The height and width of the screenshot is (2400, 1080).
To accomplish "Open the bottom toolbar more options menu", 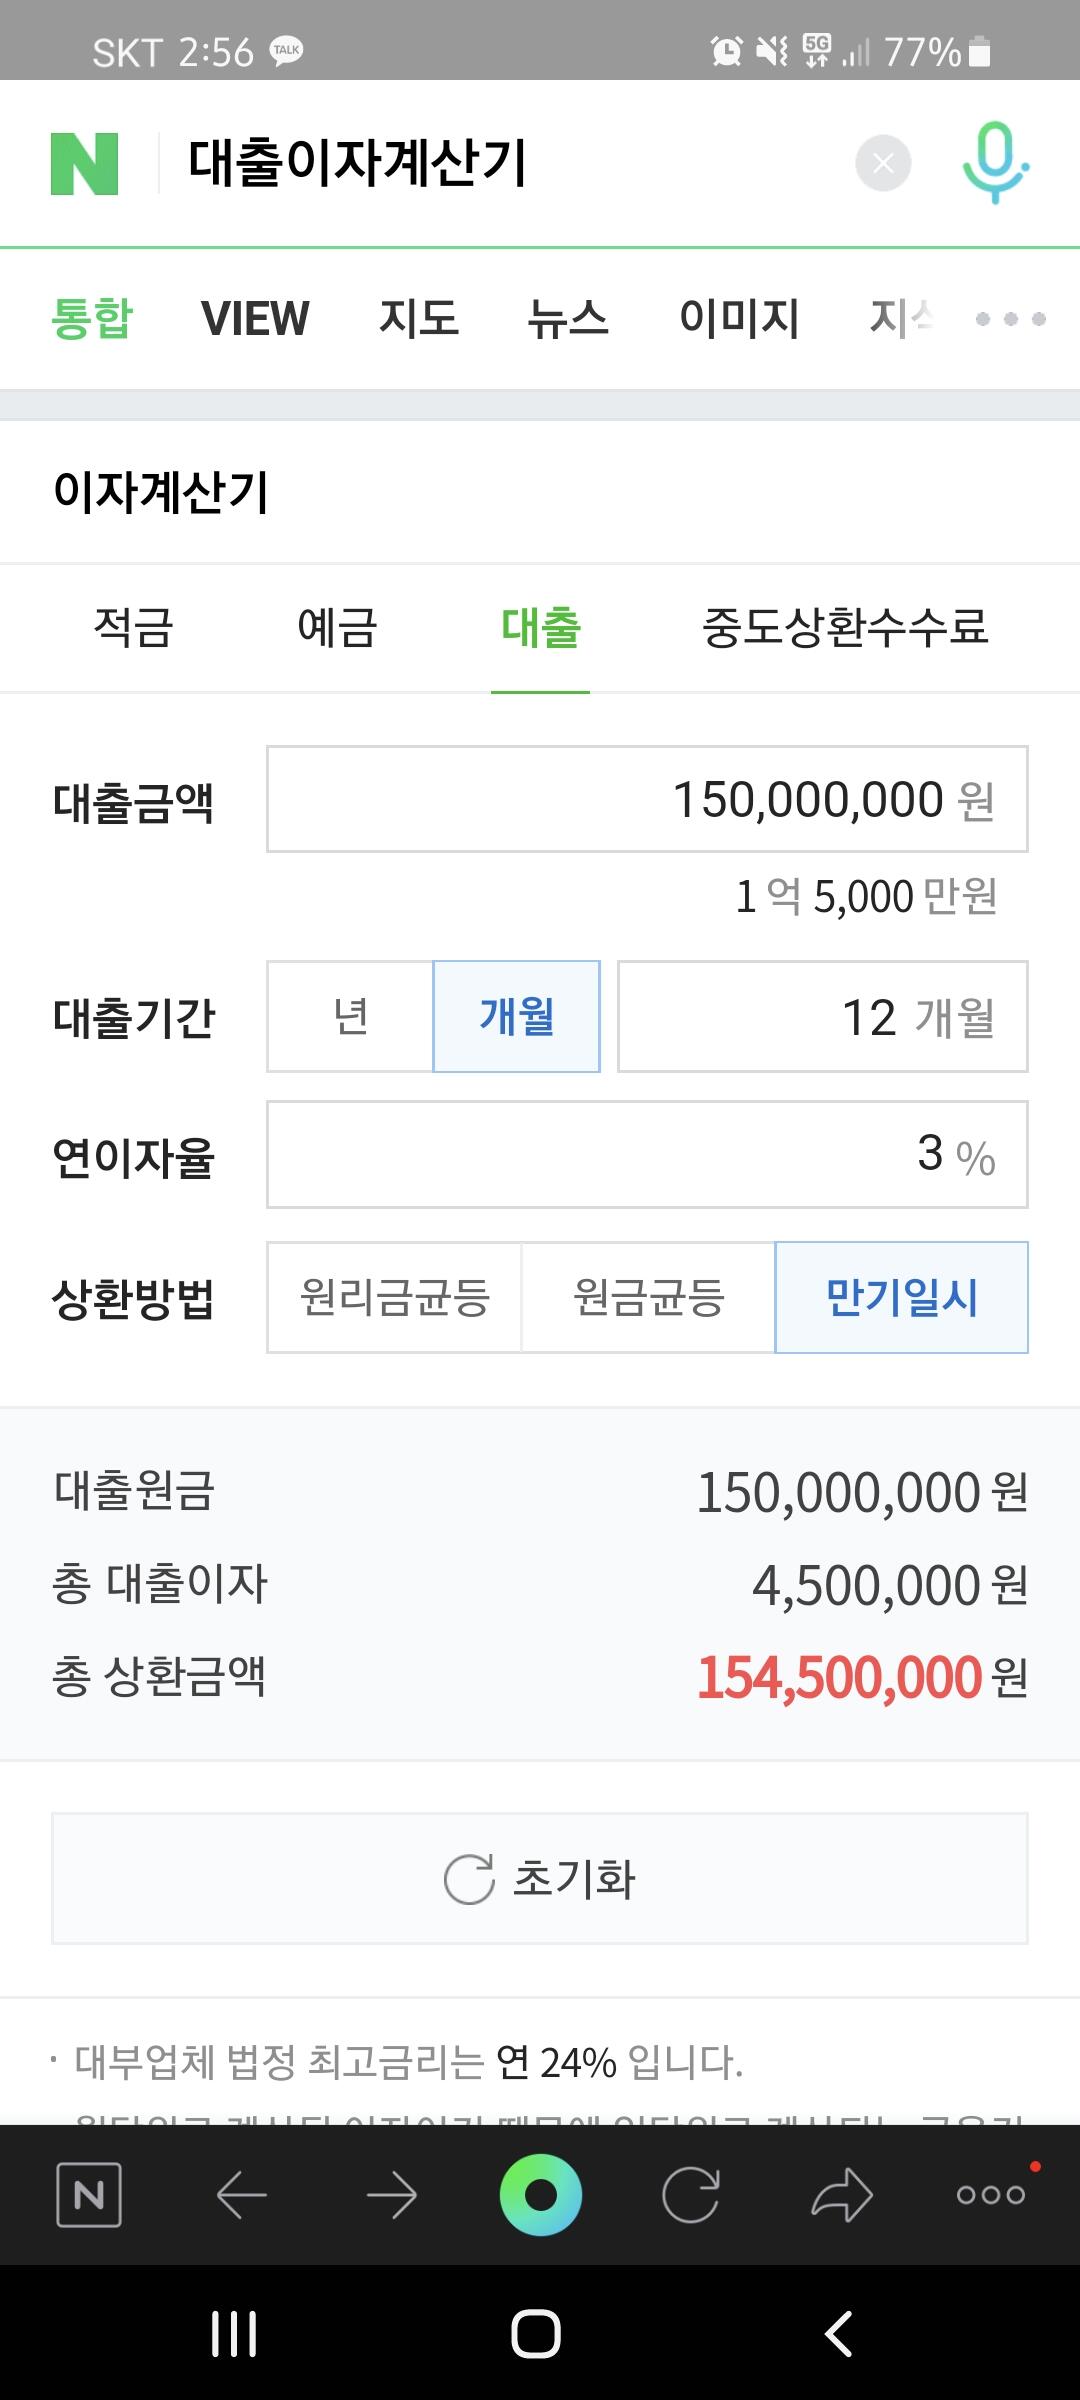I will pos(990,2195).
